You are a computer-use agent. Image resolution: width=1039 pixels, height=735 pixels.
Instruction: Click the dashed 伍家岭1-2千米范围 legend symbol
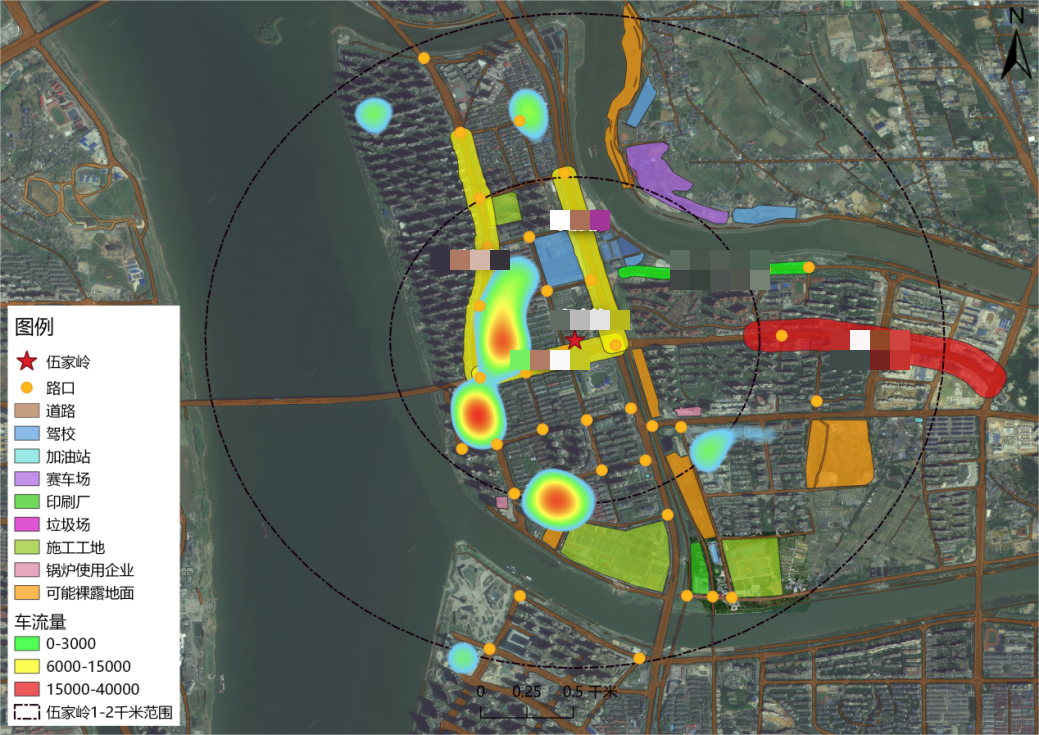tap(27, 713)
